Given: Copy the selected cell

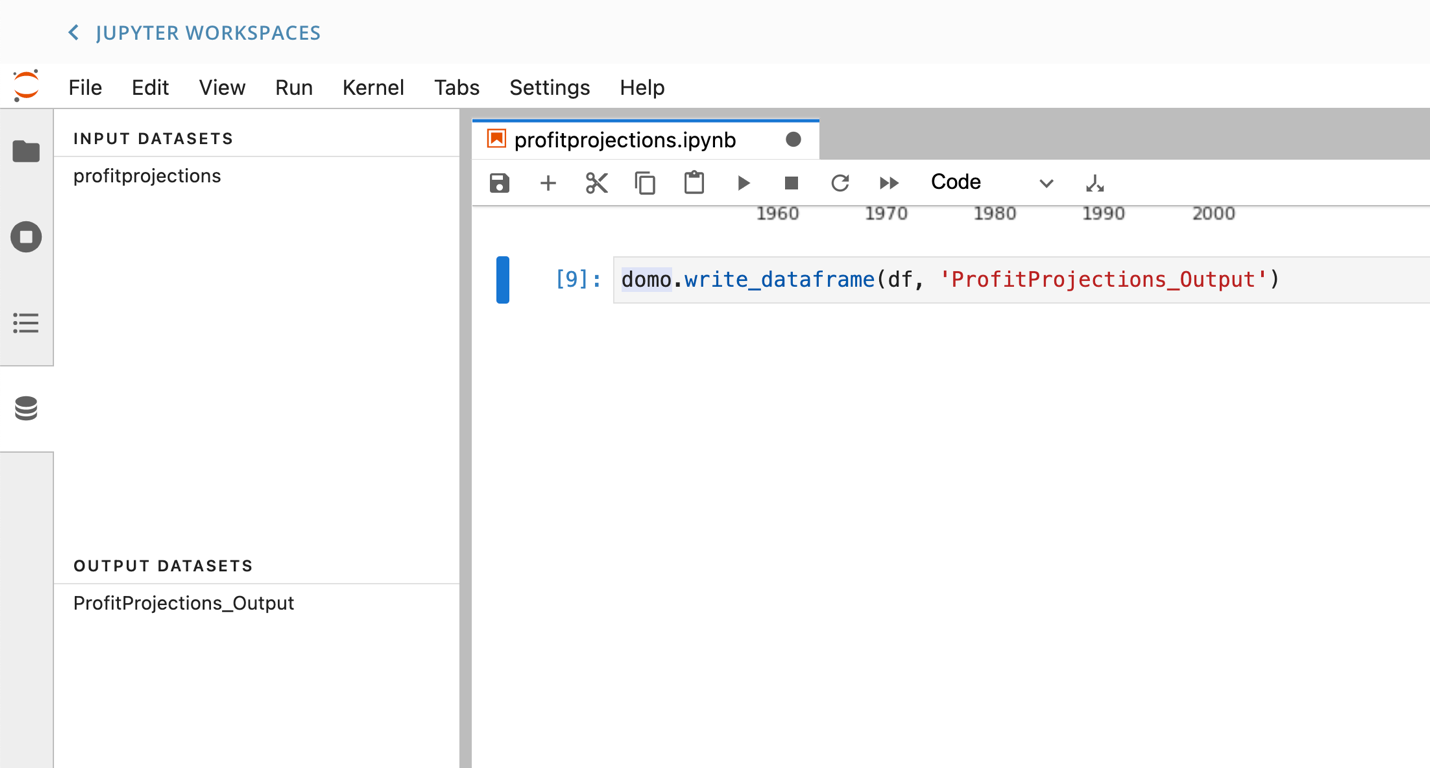Looking at the screenshot, I should point(645,183).
